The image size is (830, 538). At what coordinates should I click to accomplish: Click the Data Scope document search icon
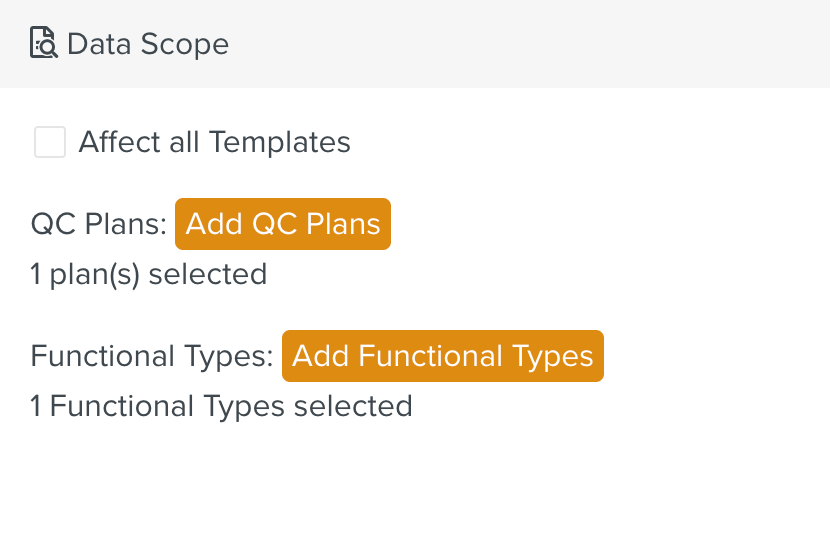click(44, 44)
